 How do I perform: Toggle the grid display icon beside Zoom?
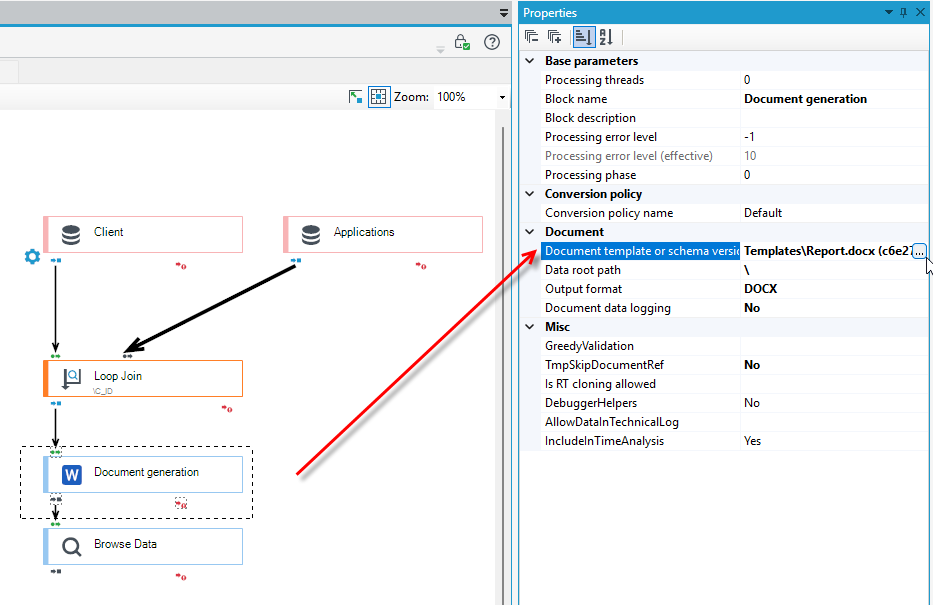pos(378,96)
